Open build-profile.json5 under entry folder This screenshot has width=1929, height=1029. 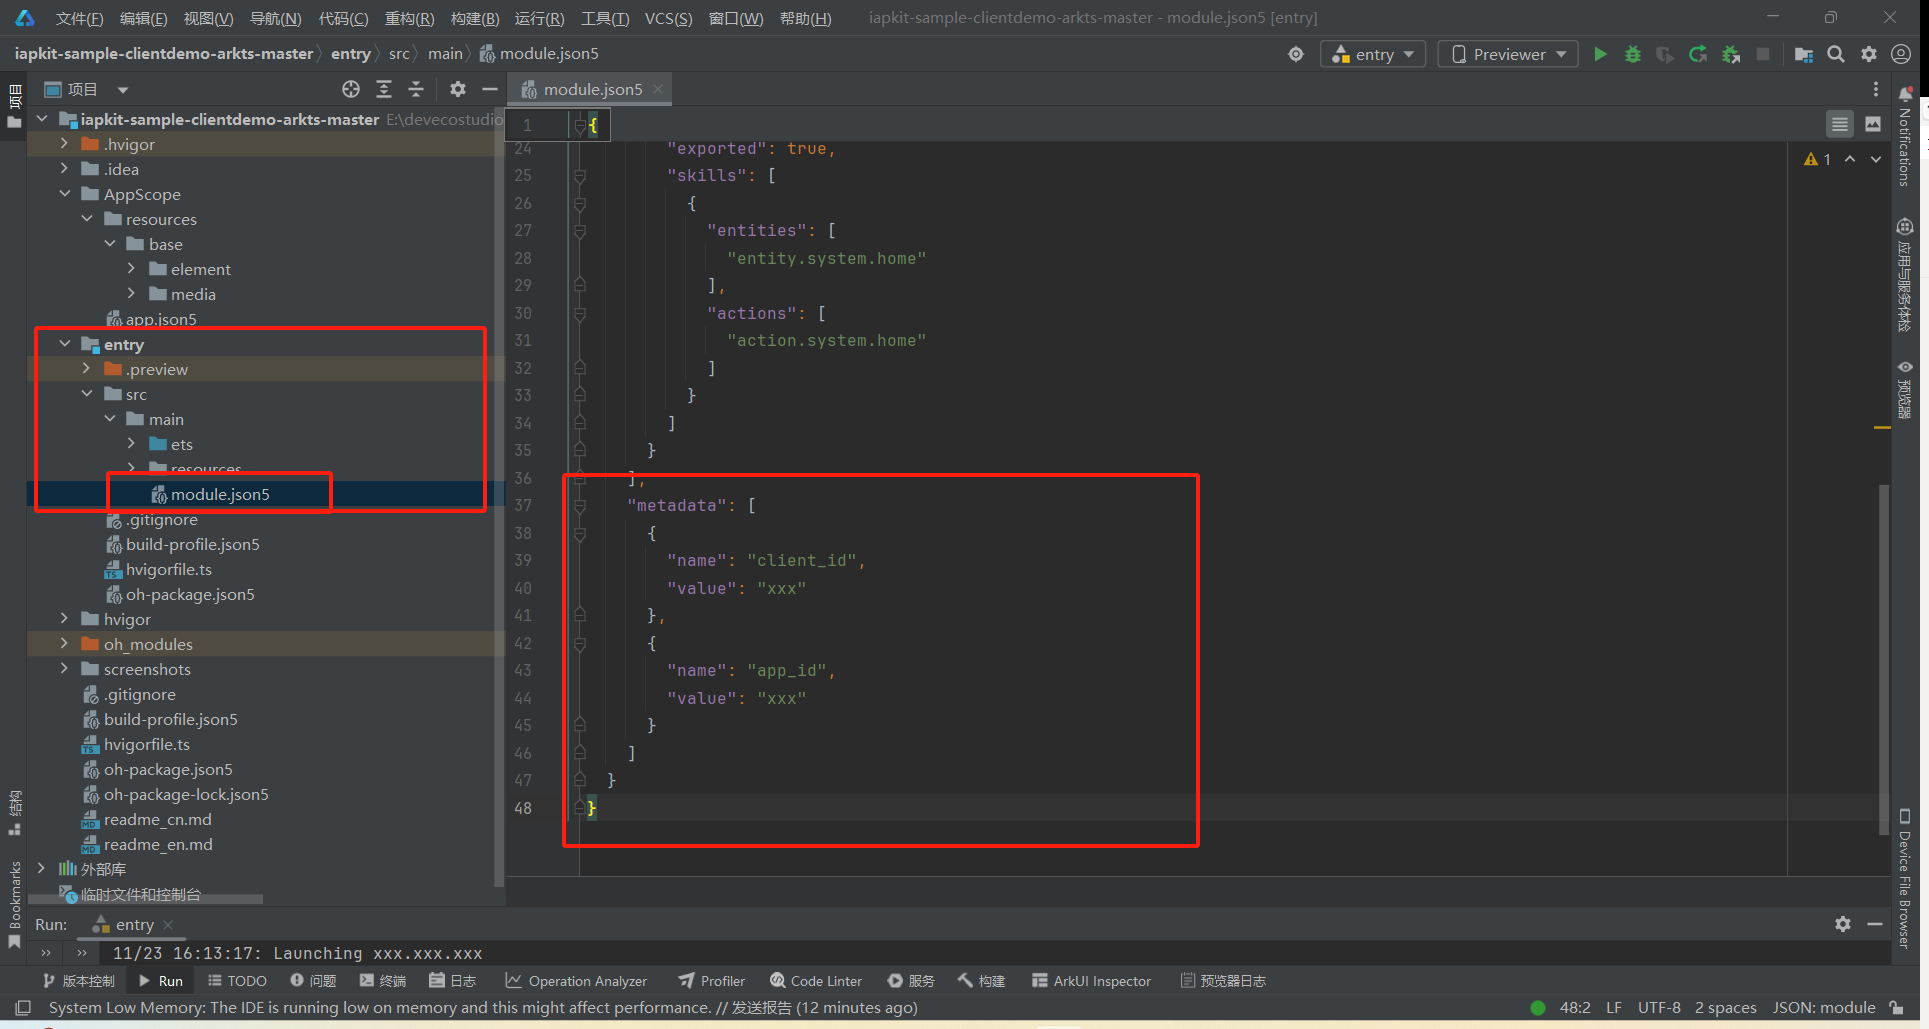[x=192, y=544]
